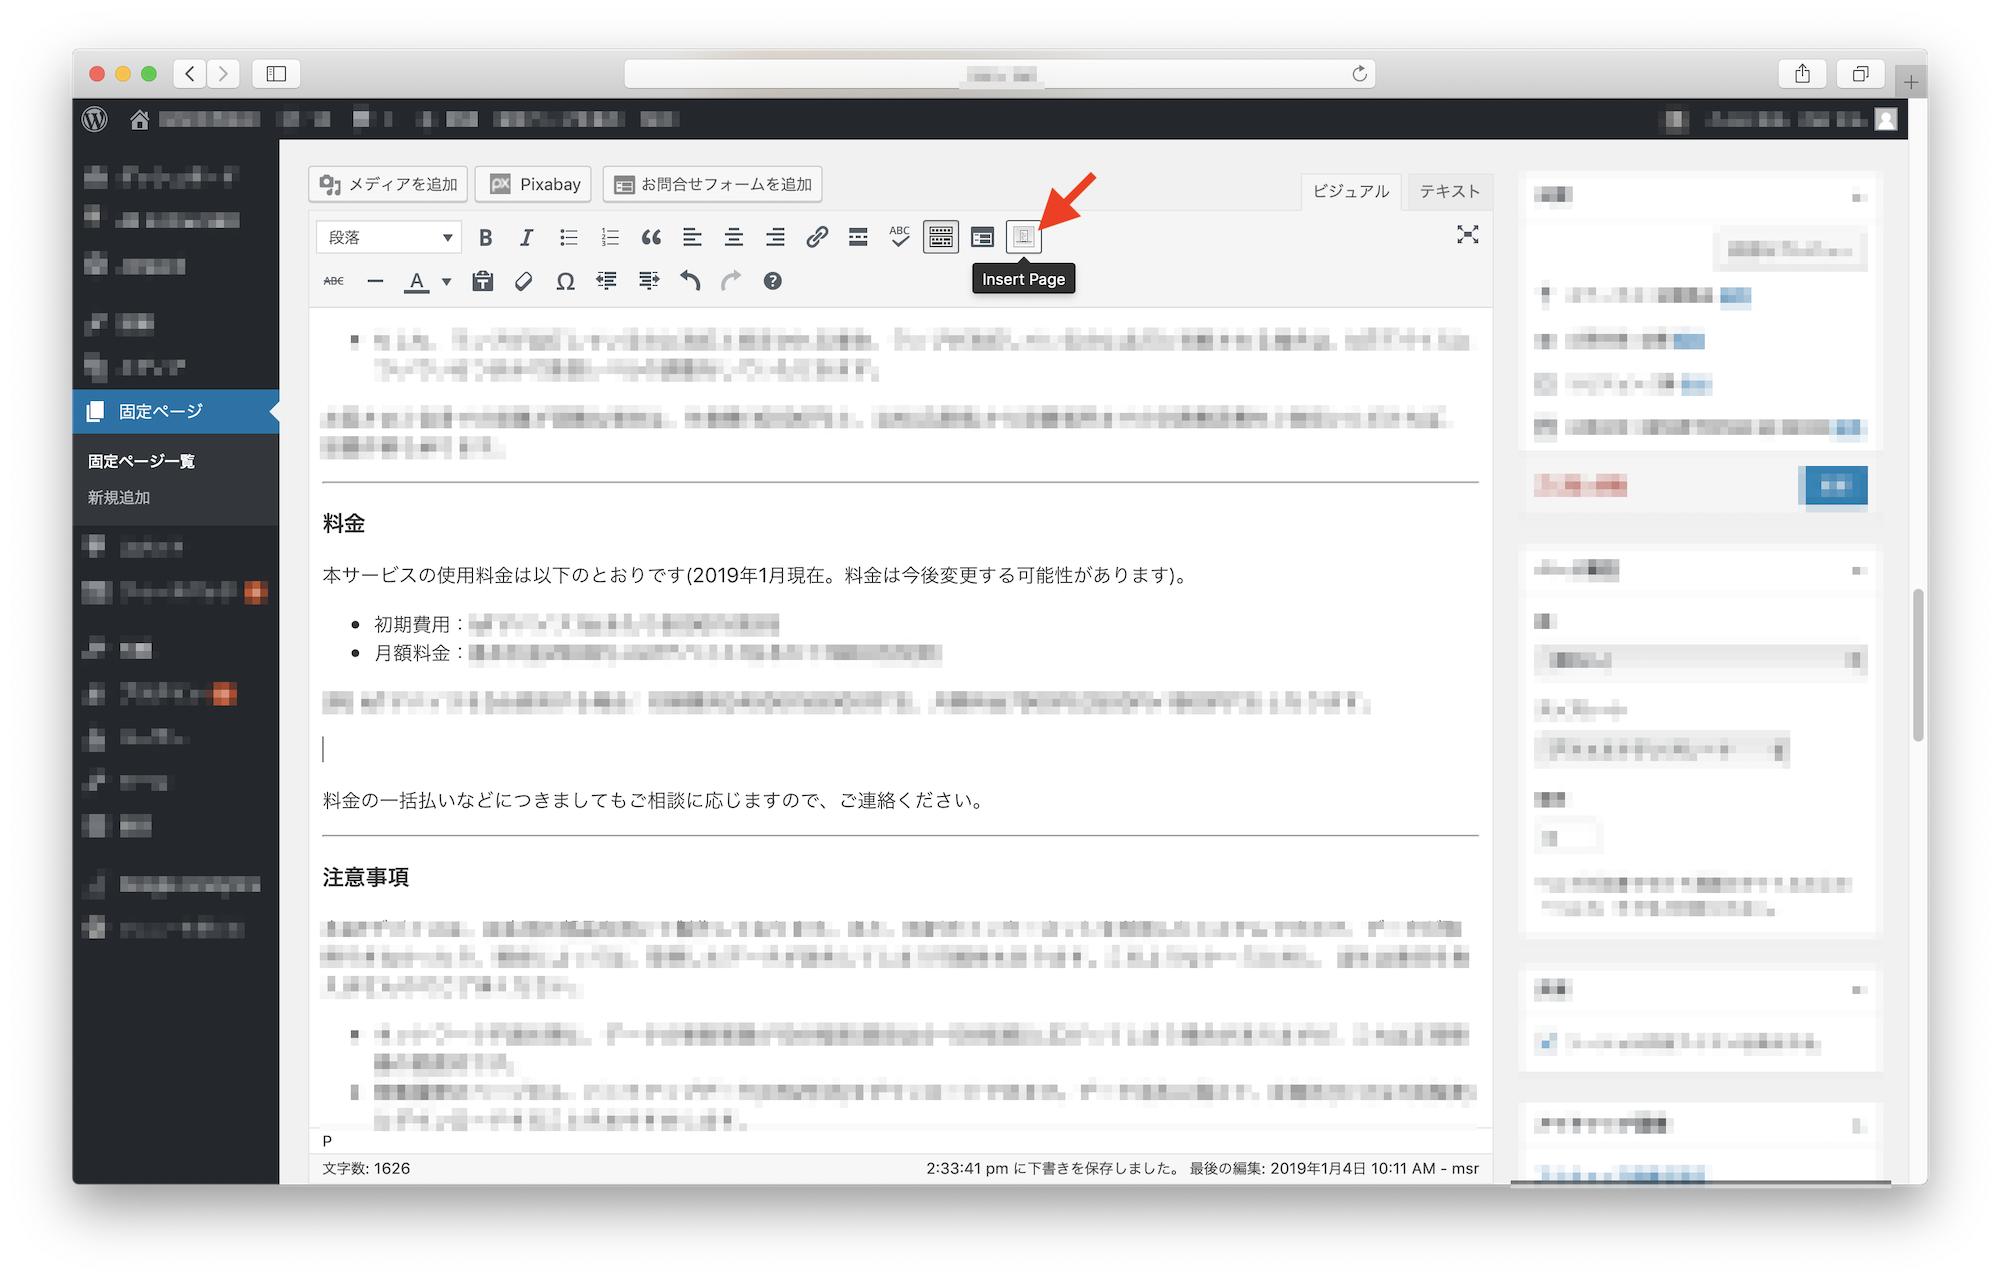Click the paste as text icon

click(483, 281)
